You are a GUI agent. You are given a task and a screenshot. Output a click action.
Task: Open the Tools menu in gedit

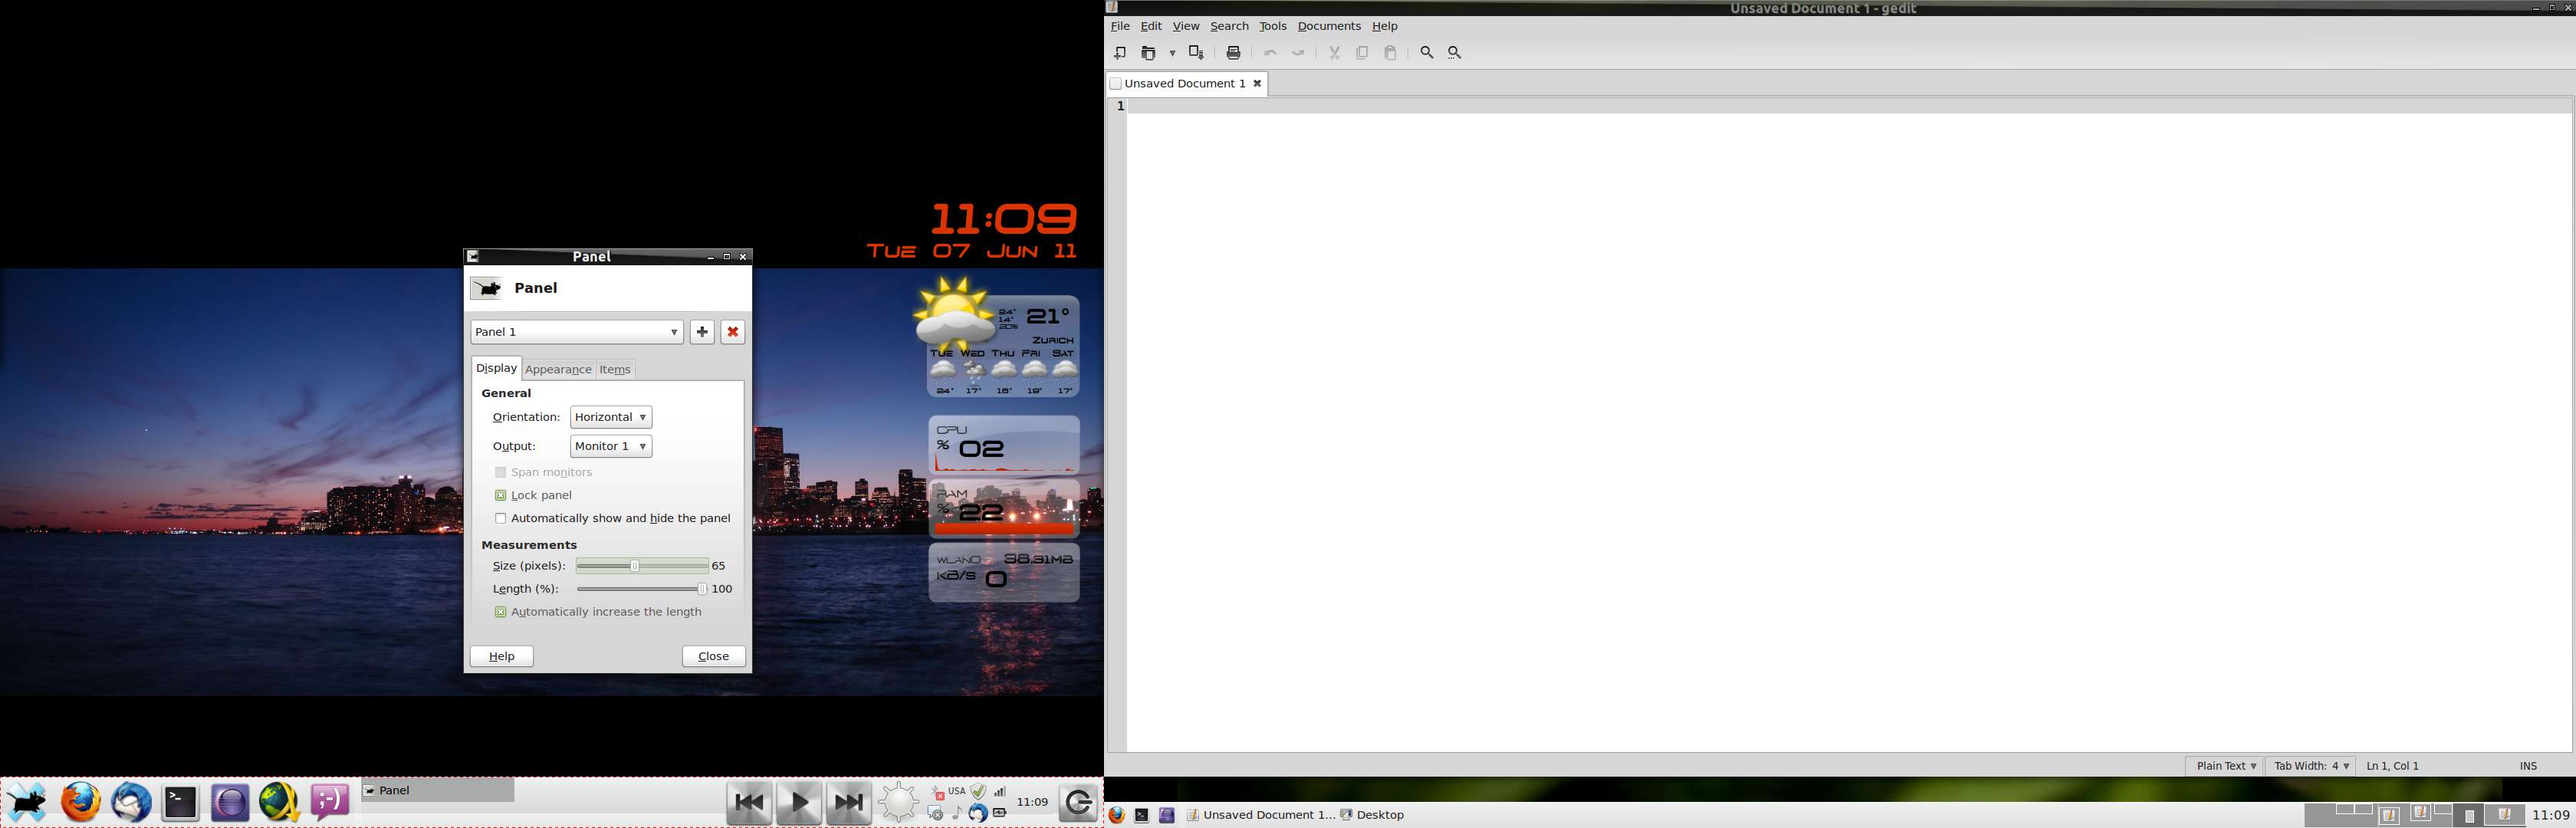point(1272,26)
